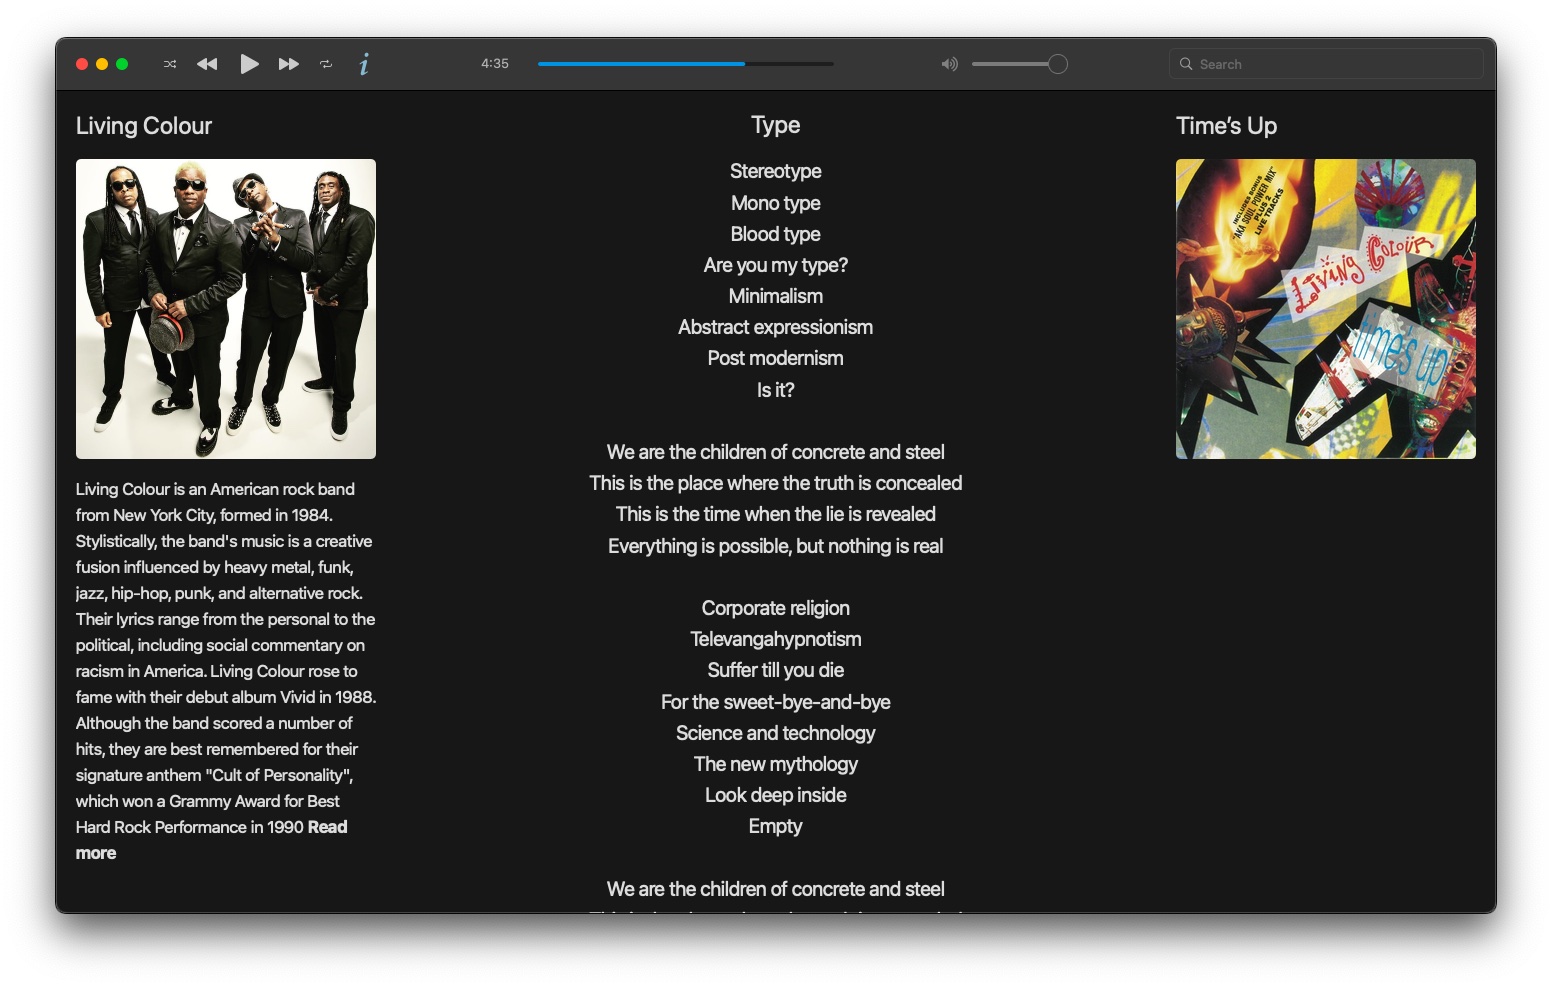Image resolution: width=1552 pixels, height=987 pixels.
Task: Click lyric line Look deep inside
Action: [776, 795]
